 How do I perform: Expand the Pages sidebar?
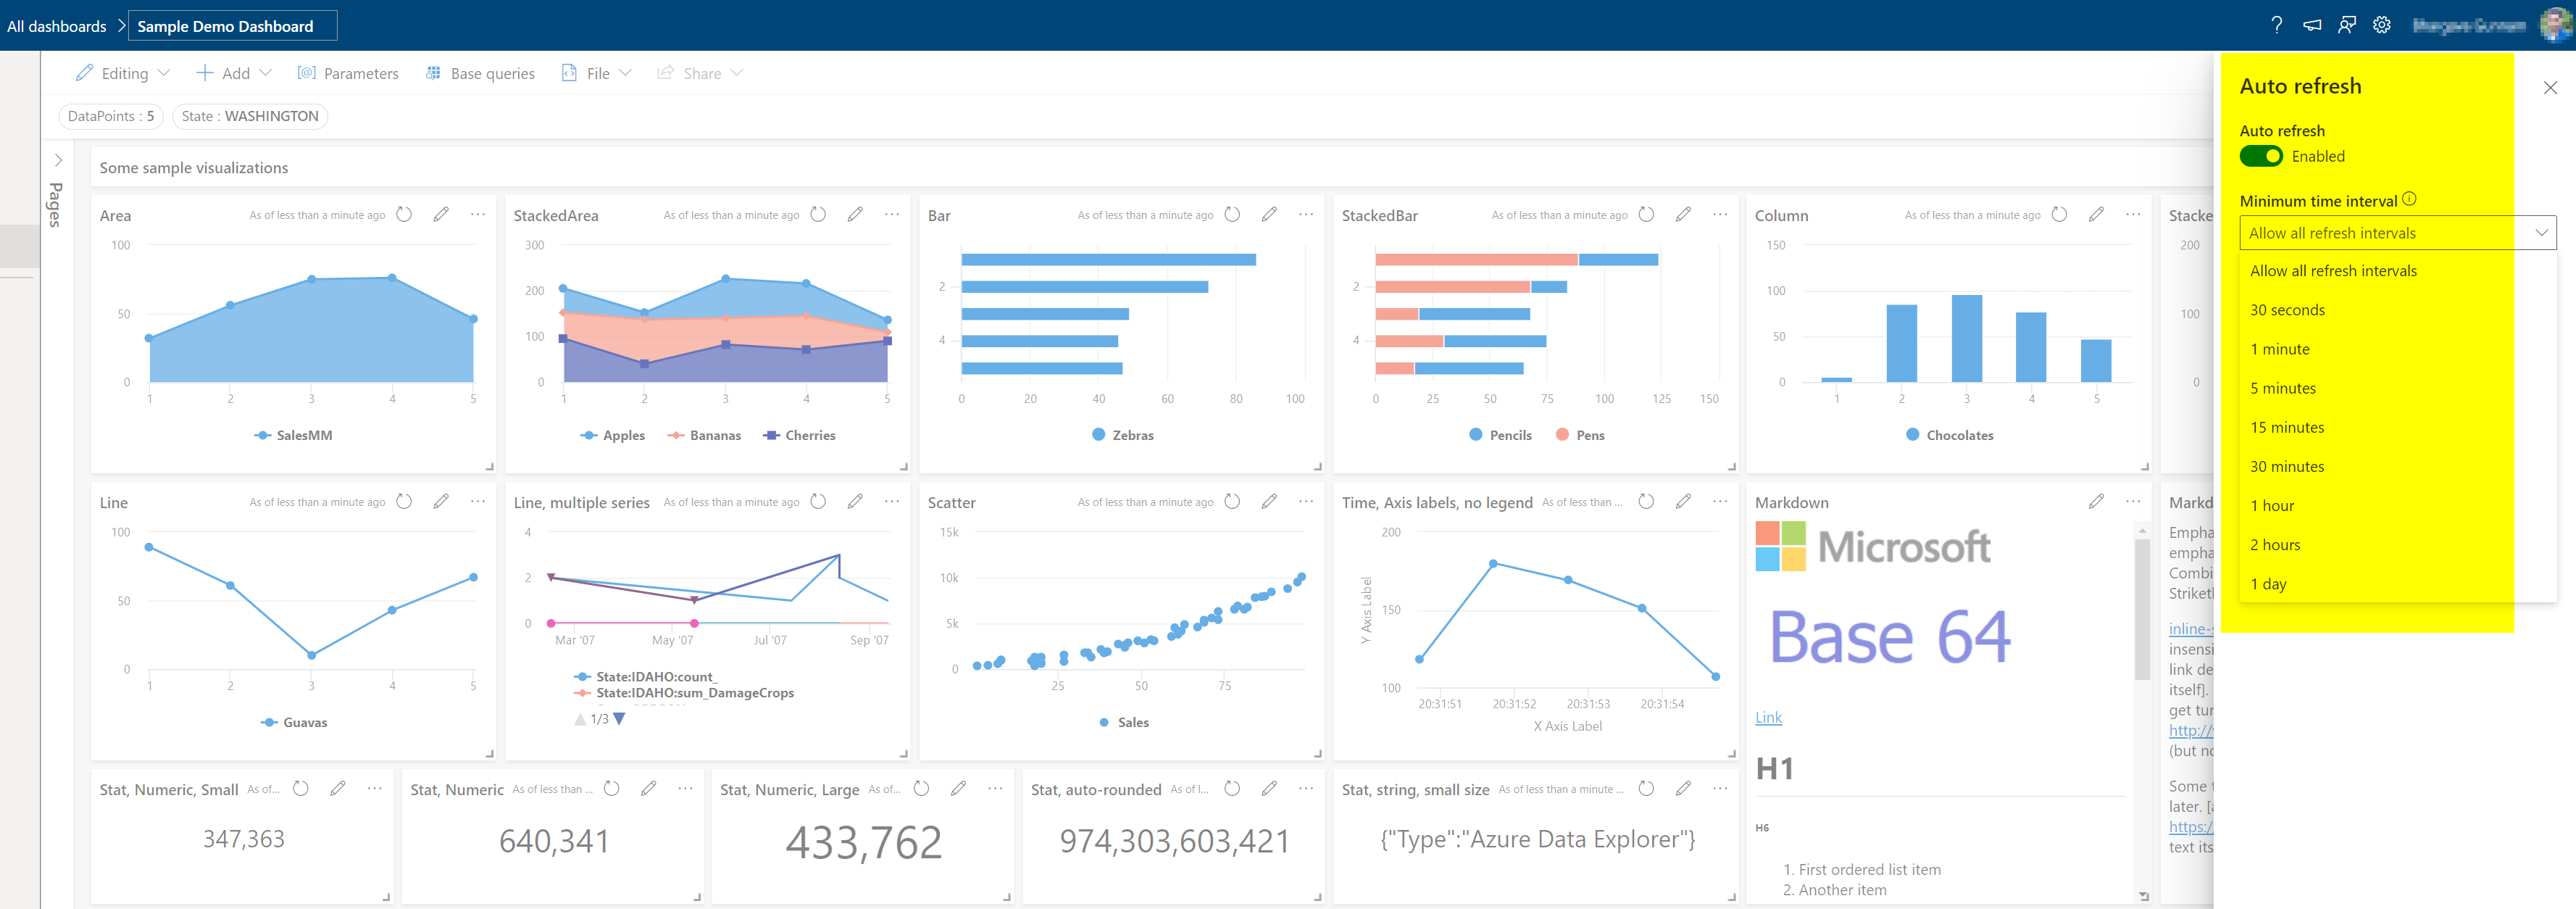(x=57, y=160)
